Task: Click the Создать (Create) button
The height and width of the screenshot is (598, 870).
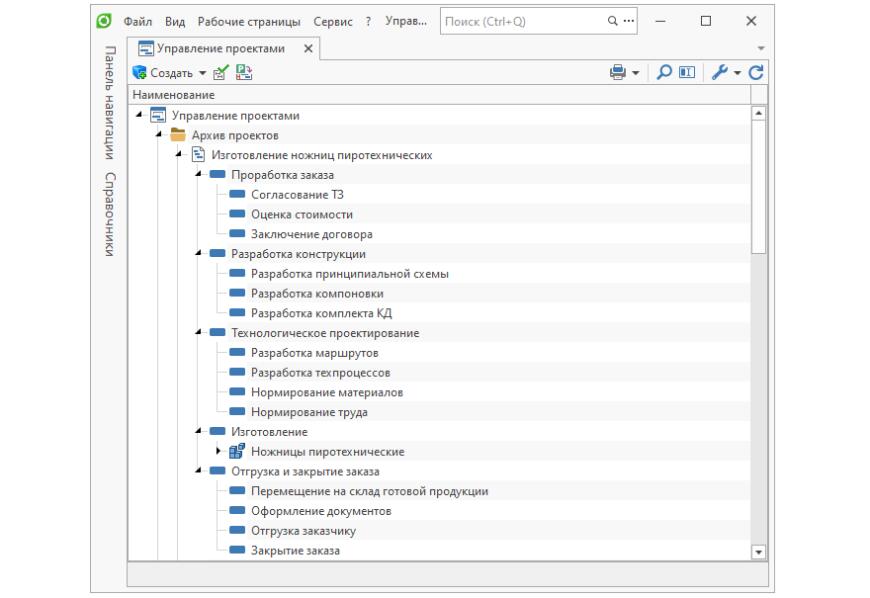Action: [164, 73]
